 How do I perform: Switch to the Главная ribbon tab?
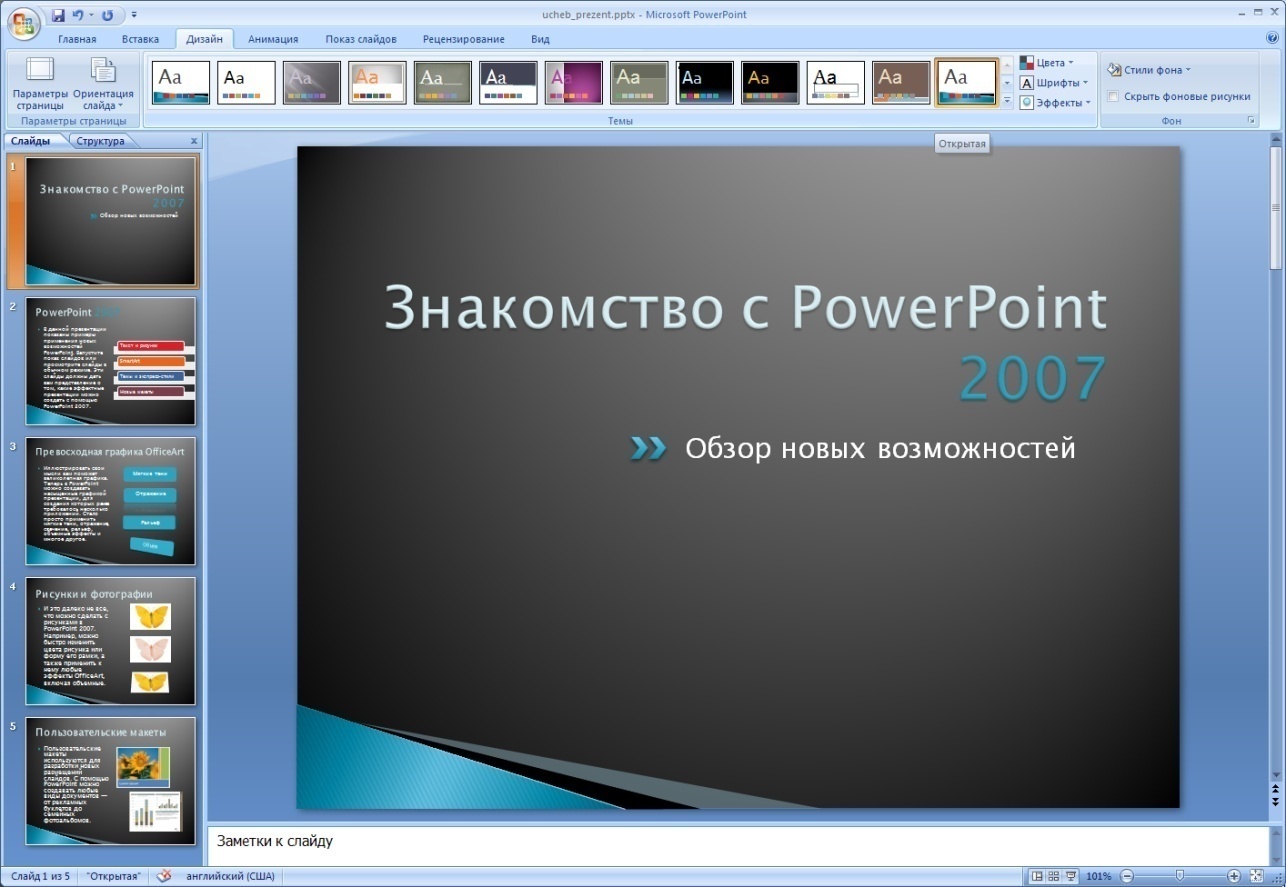coord(77,39)
